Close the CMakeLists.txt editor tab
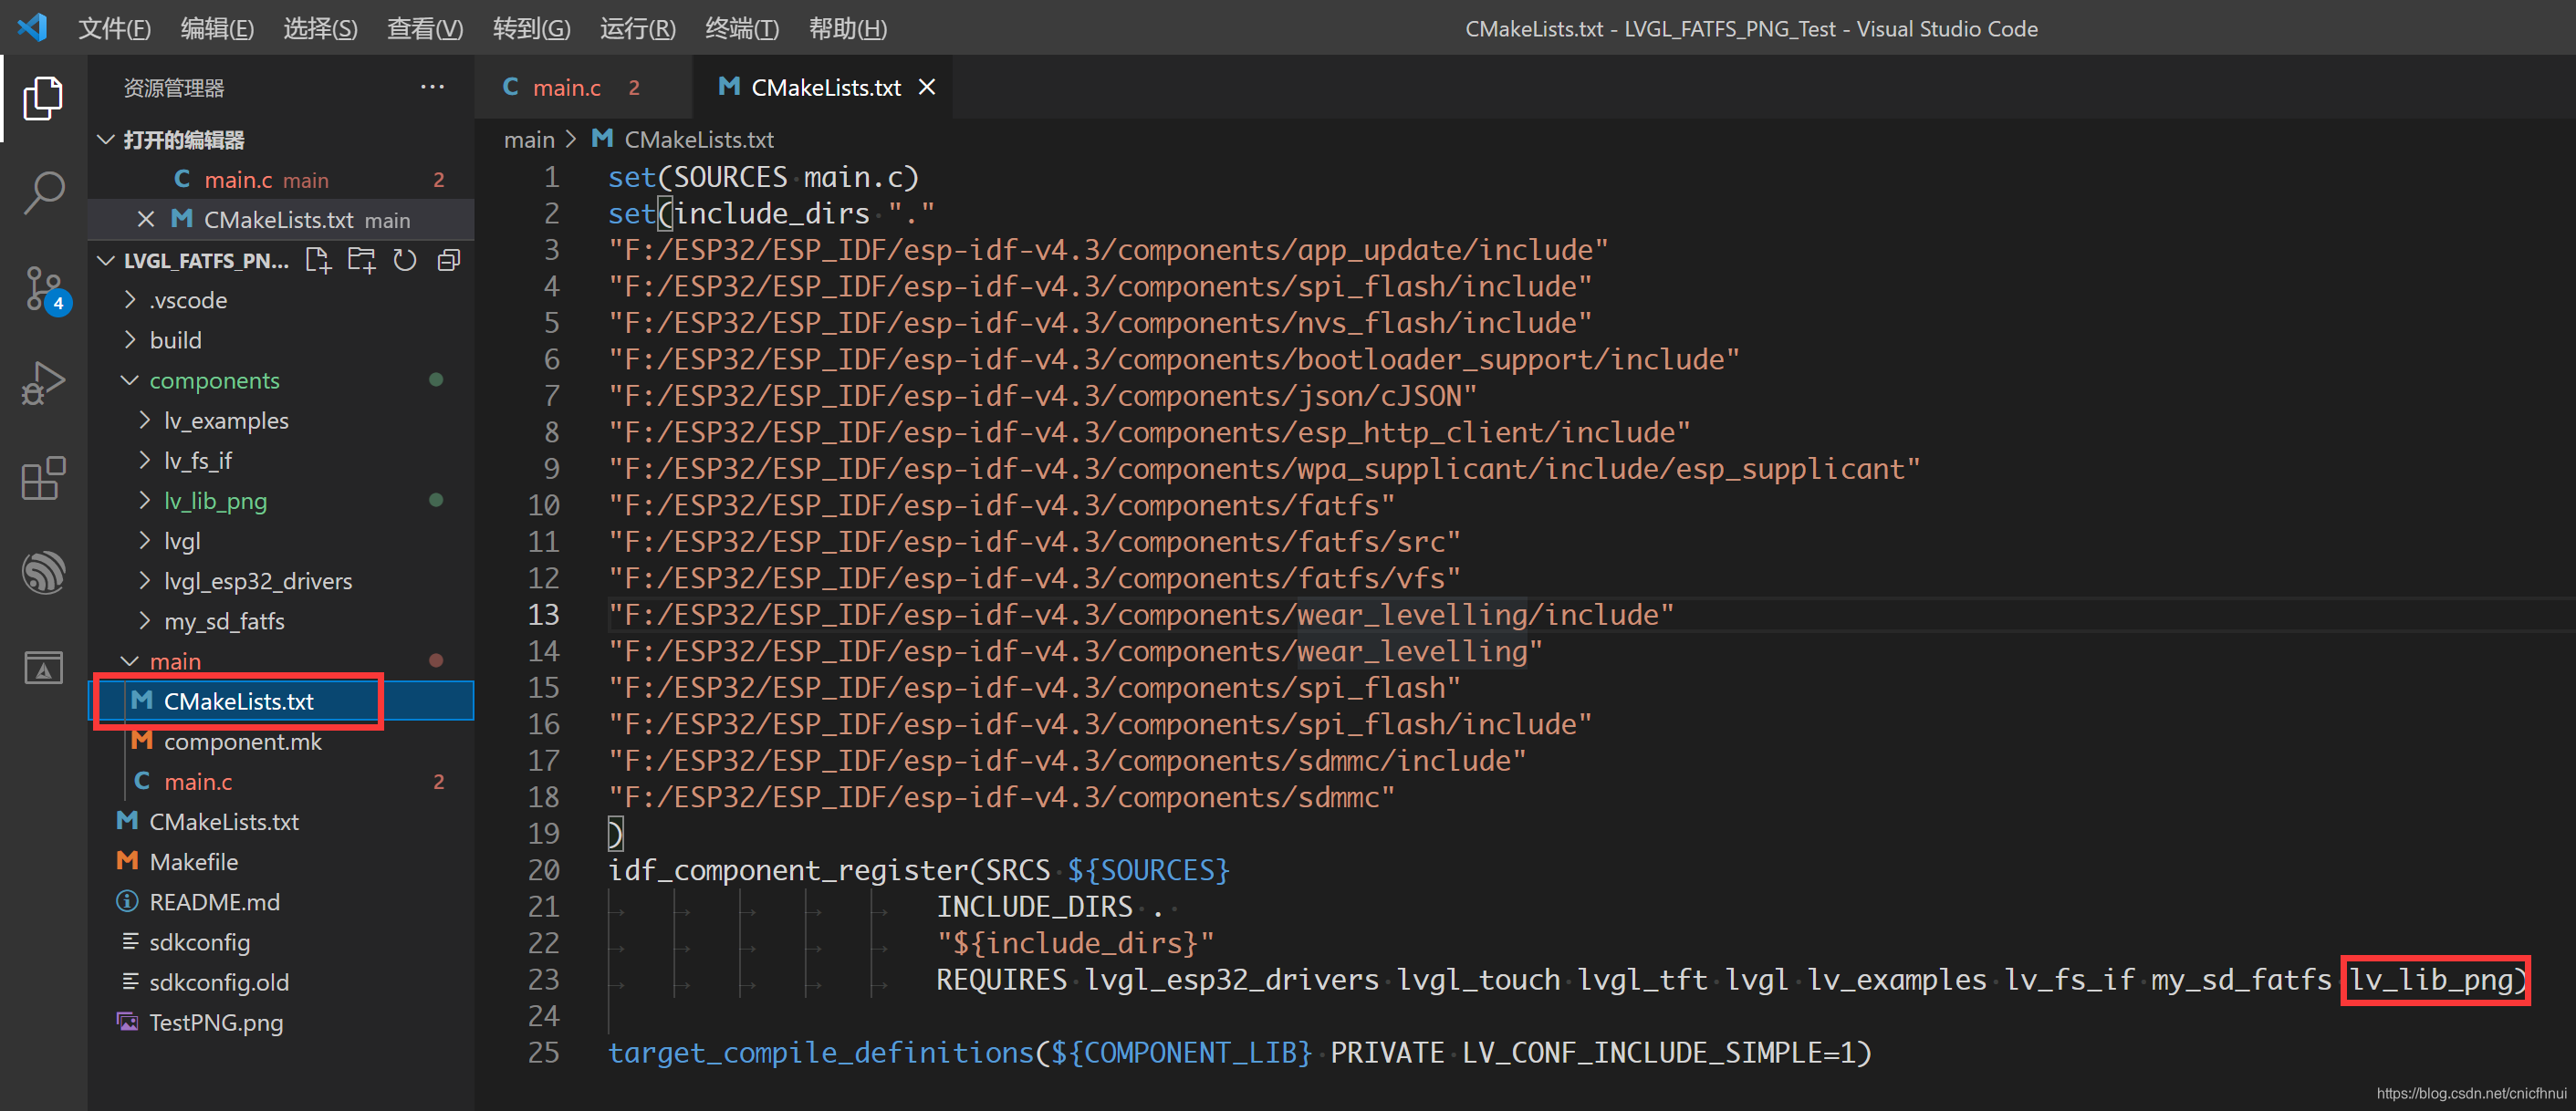The image size is (2576, 1111). [x=927, y=87]
